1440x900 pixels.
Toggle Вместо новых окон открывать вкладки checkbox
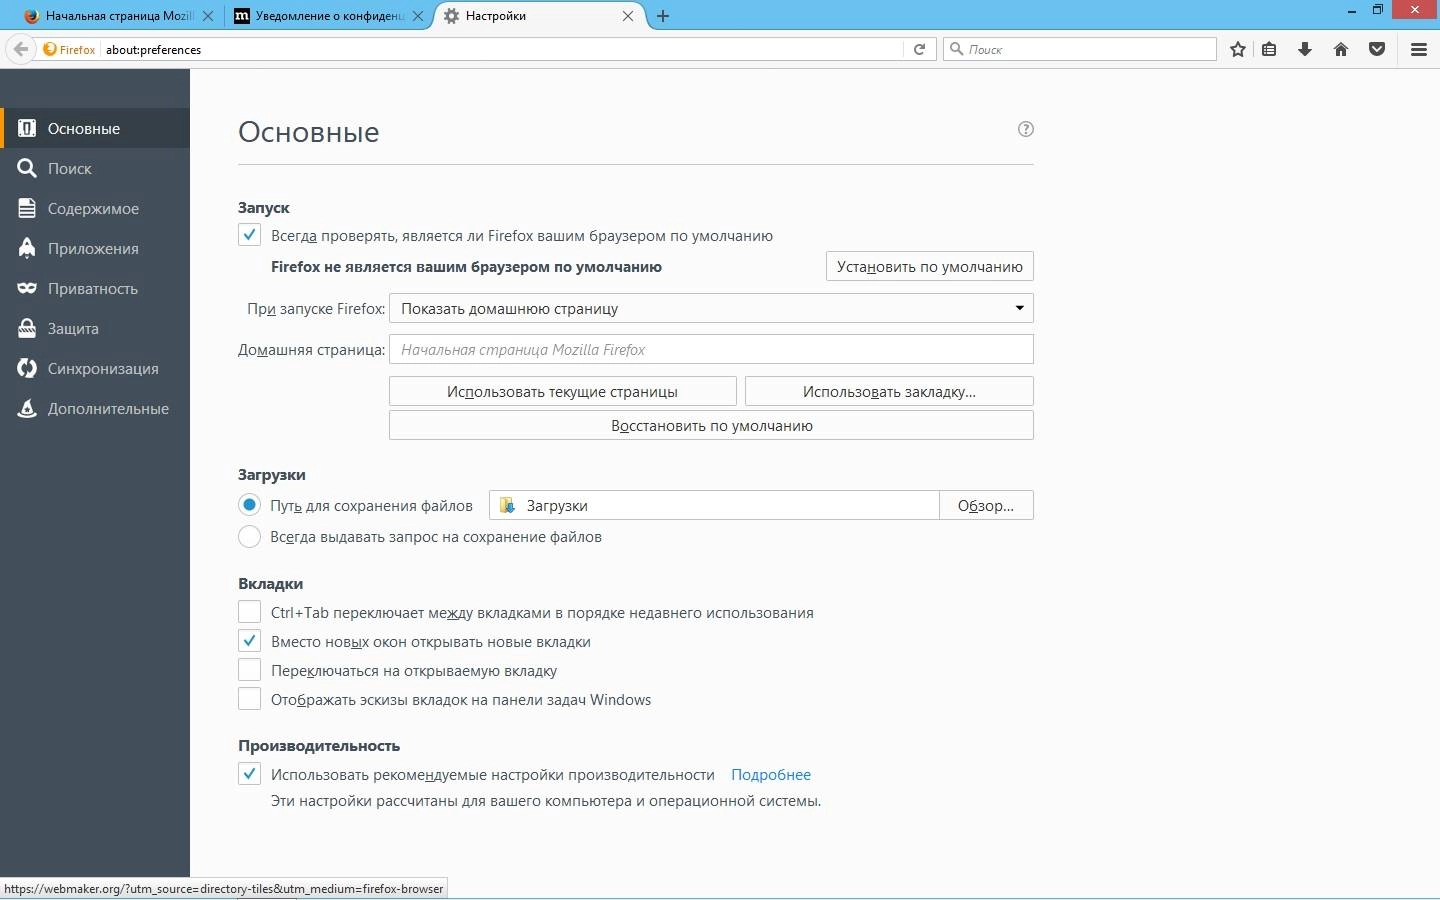click(x=249, y=641)
